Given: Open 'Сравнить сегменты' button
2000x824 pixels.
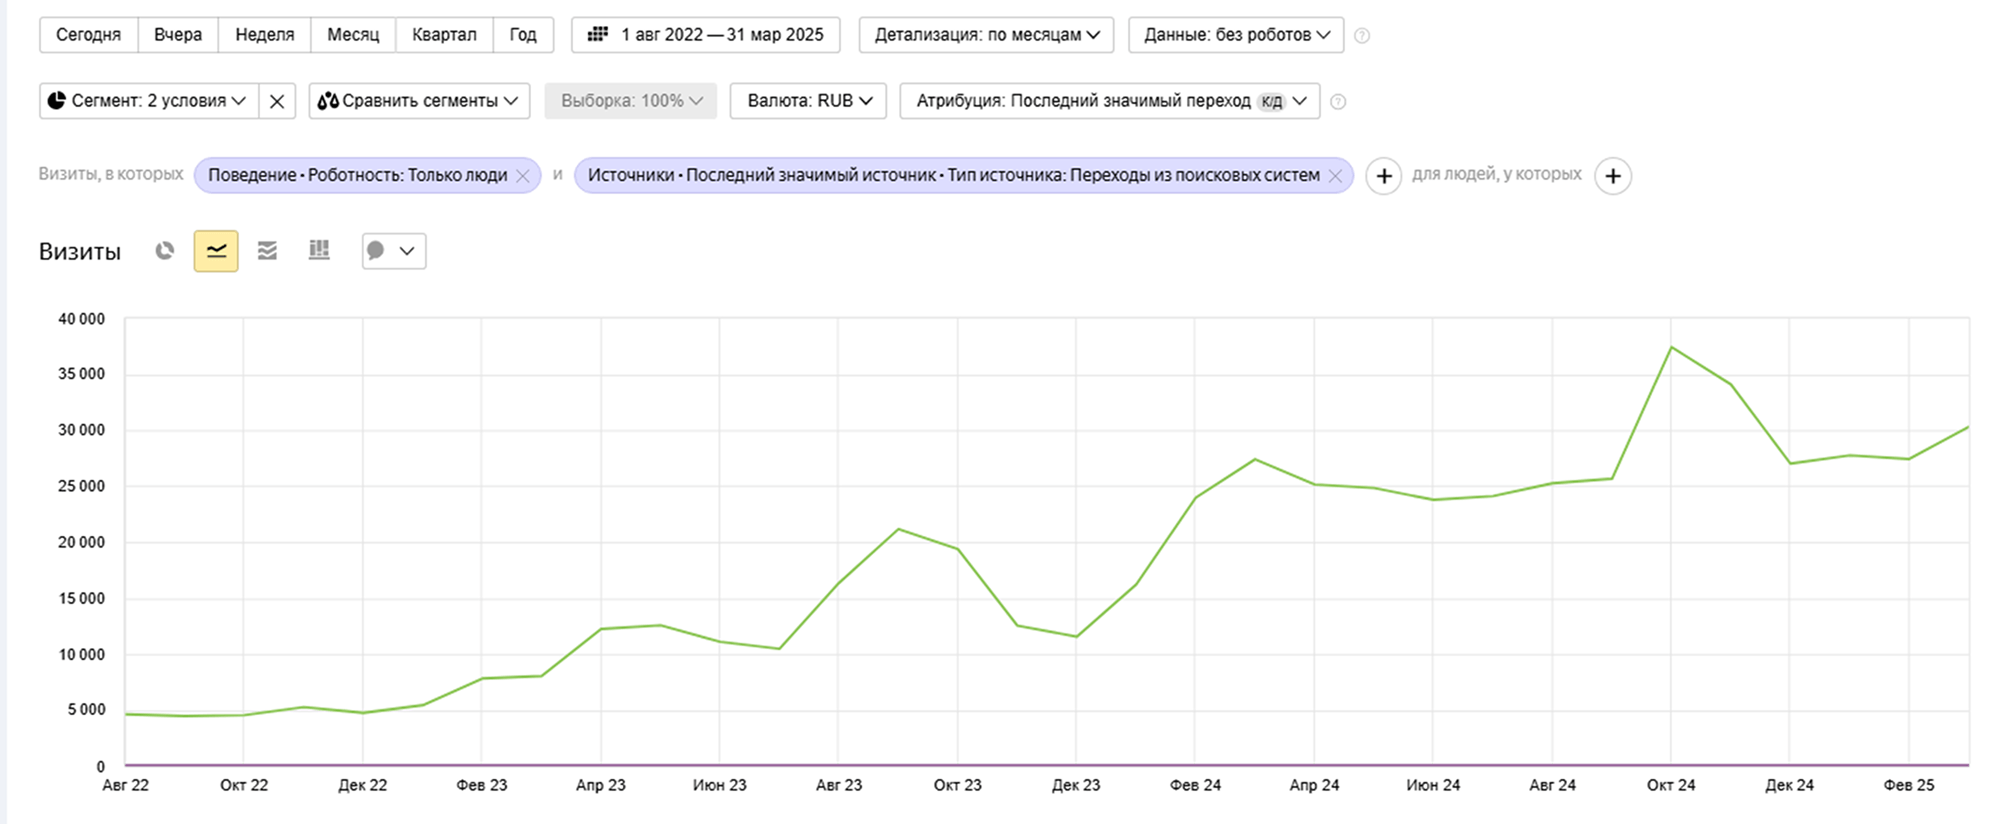Looking at the screenshot, I should [x=419, y=101].
